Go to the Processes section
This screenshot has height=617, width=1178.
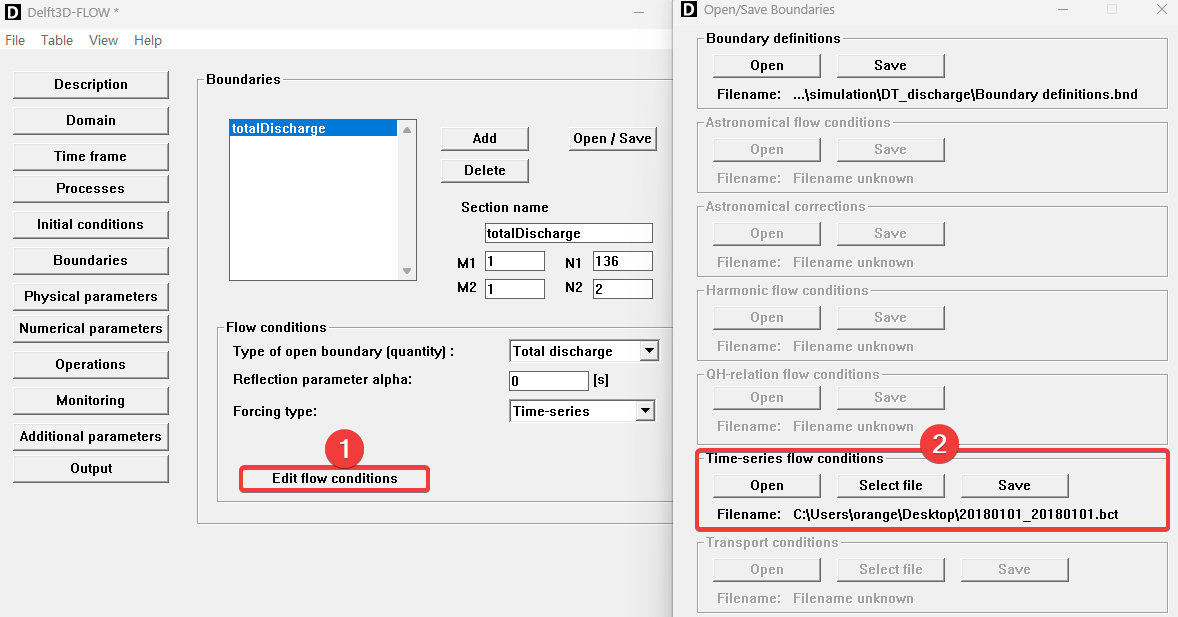click(x=91, y=189)
